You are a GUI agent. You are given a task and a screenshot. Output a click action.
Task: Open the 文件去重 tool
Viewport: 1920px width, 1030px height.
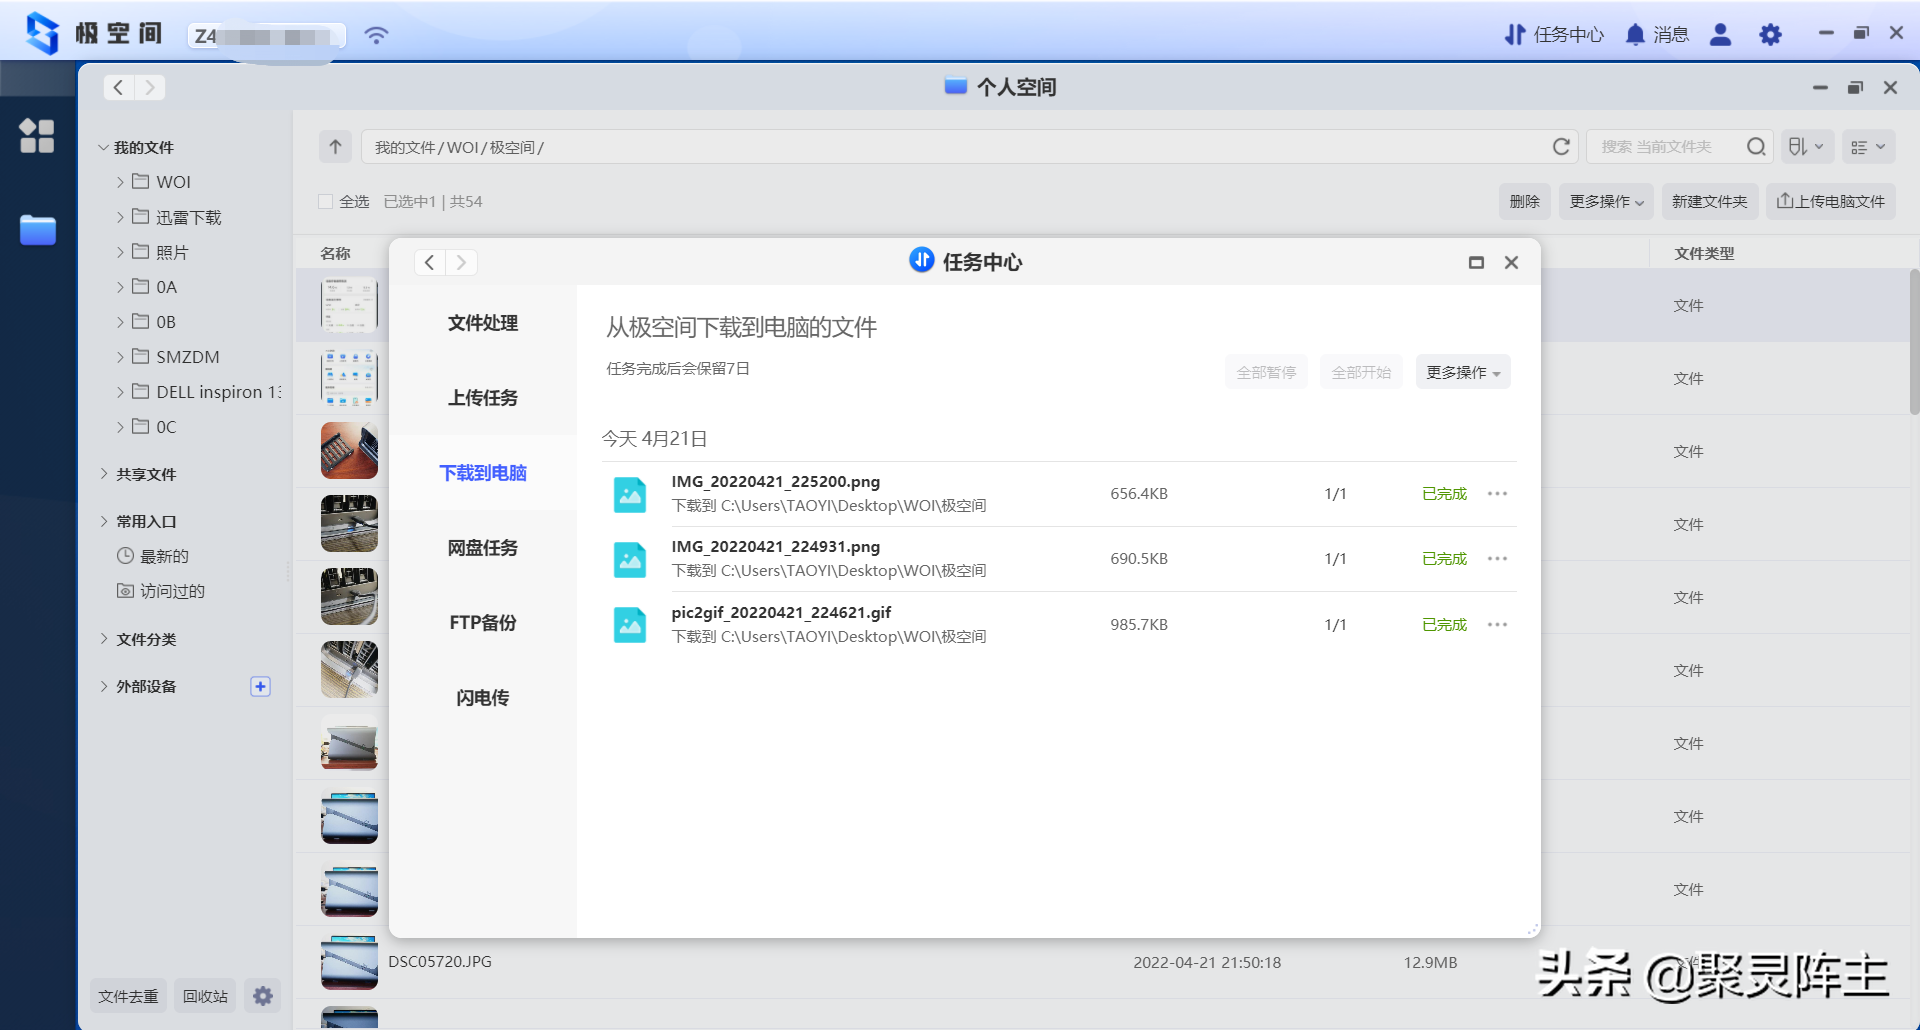[128, 996]
